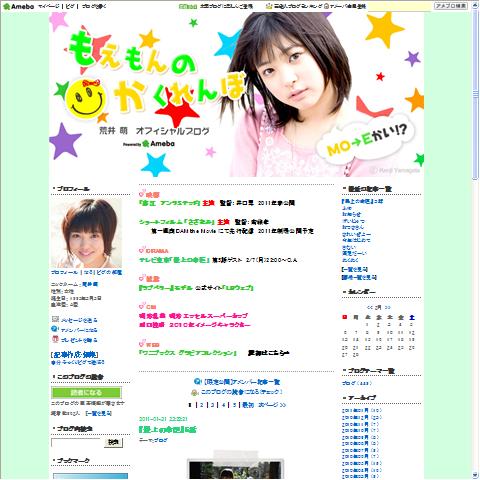Click the message envelope icon in the profile
This screenshot has height=480, width=480.
pyautogui.click(x=55, y=319)
